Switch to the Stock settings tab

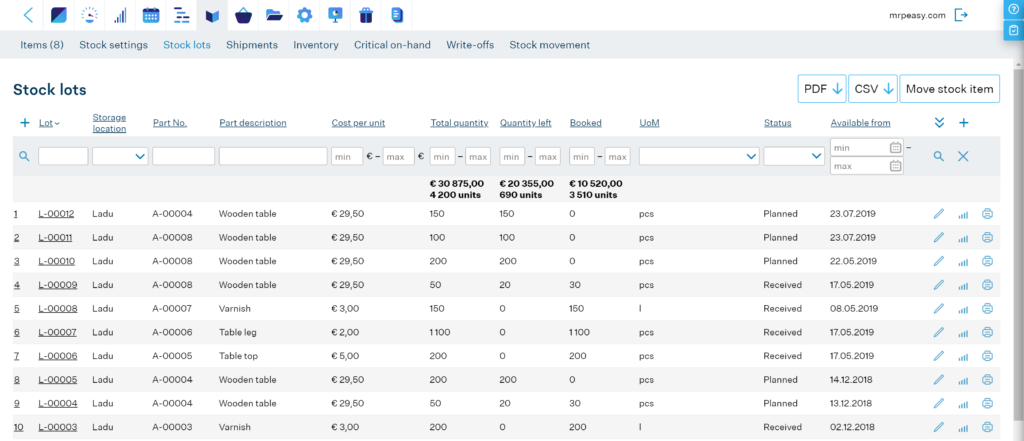pos(114,45)
